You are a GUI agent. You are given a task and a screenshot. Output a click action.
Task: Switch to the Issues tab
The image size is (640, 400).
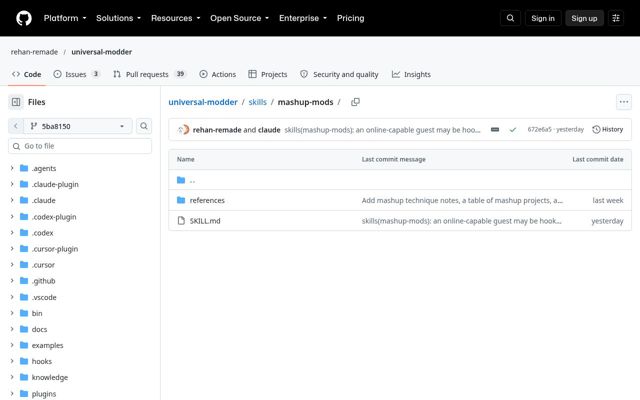[76, 74]
